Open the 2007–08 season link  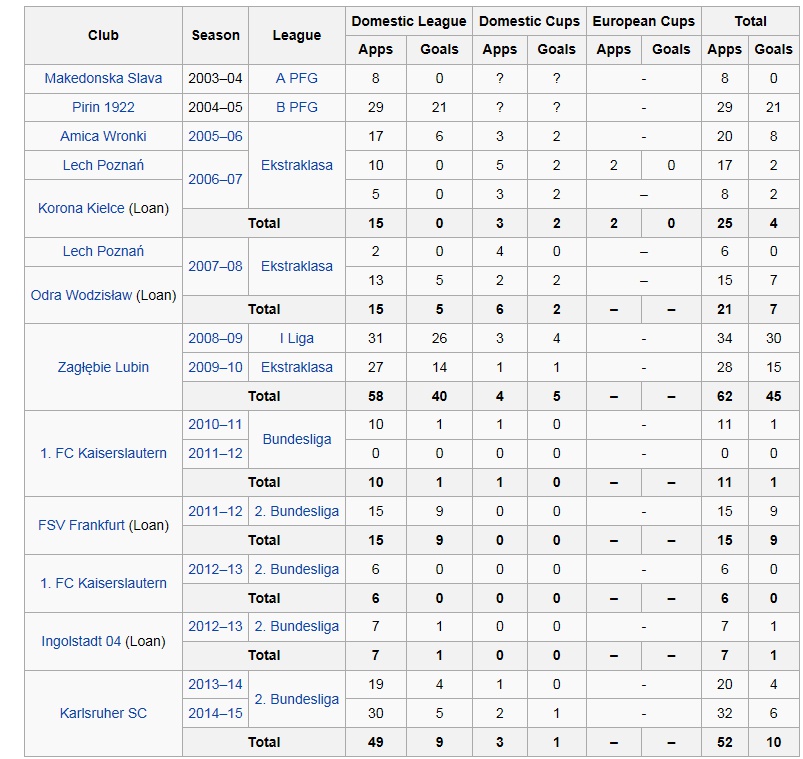[x=215, y=266]
